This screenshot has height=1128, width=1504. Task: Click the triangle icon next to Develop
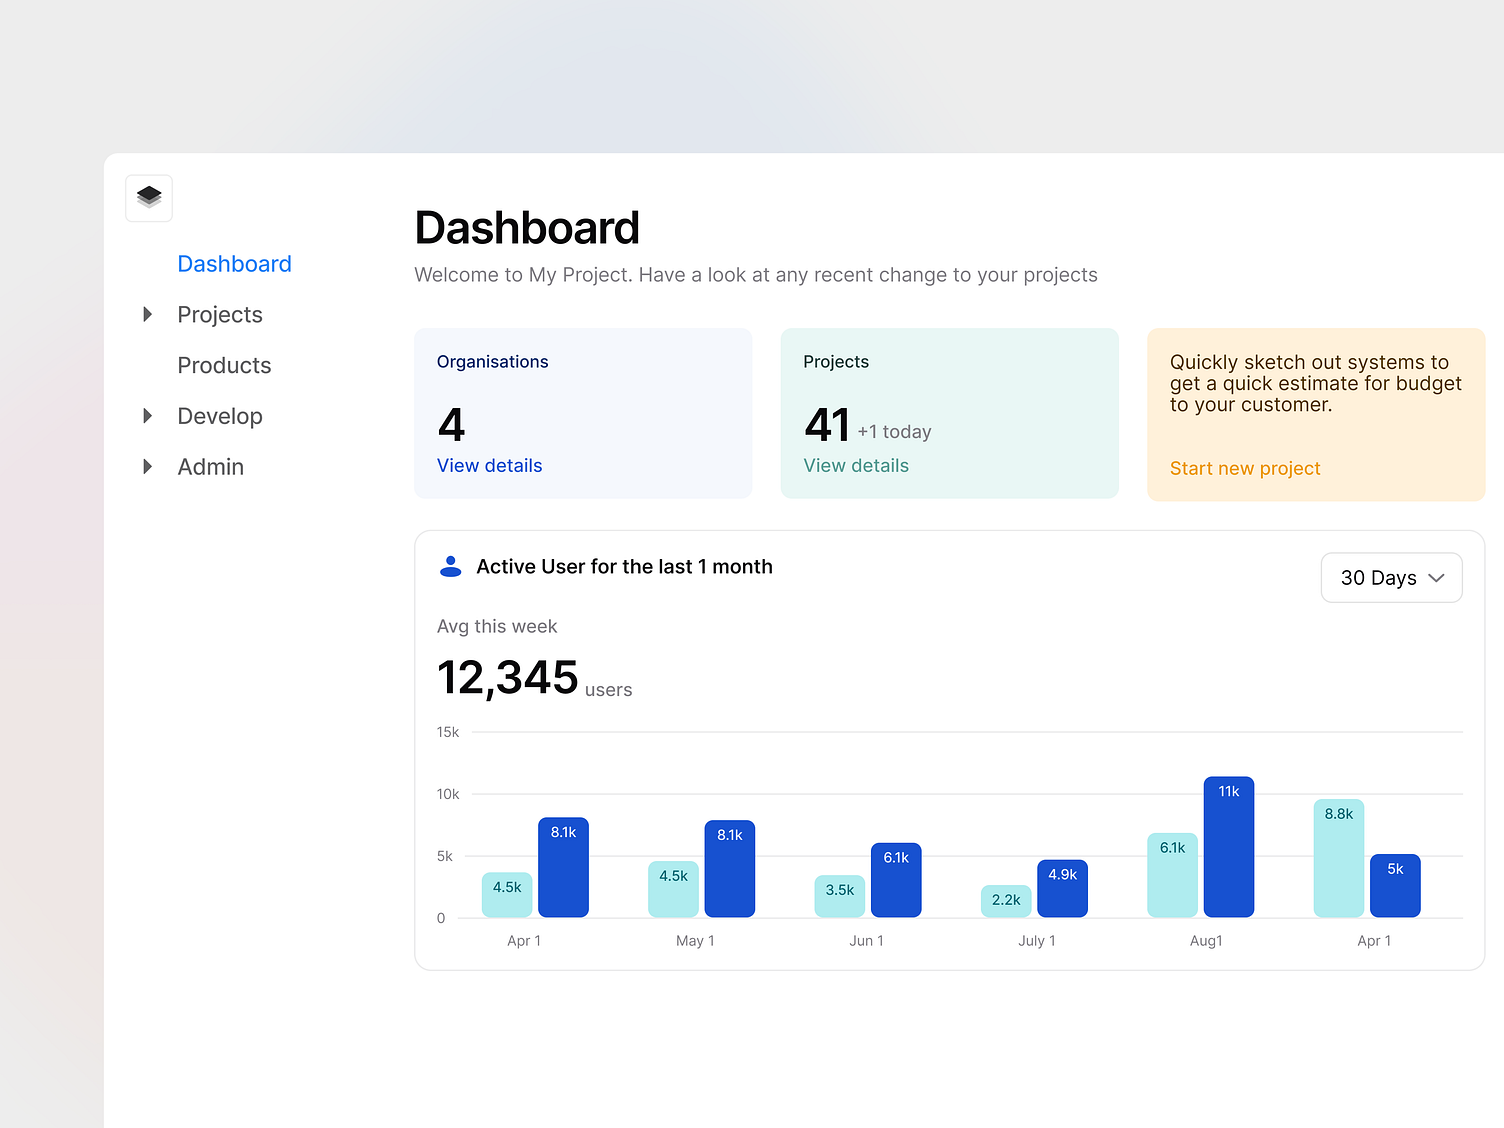tap(147, 416)
